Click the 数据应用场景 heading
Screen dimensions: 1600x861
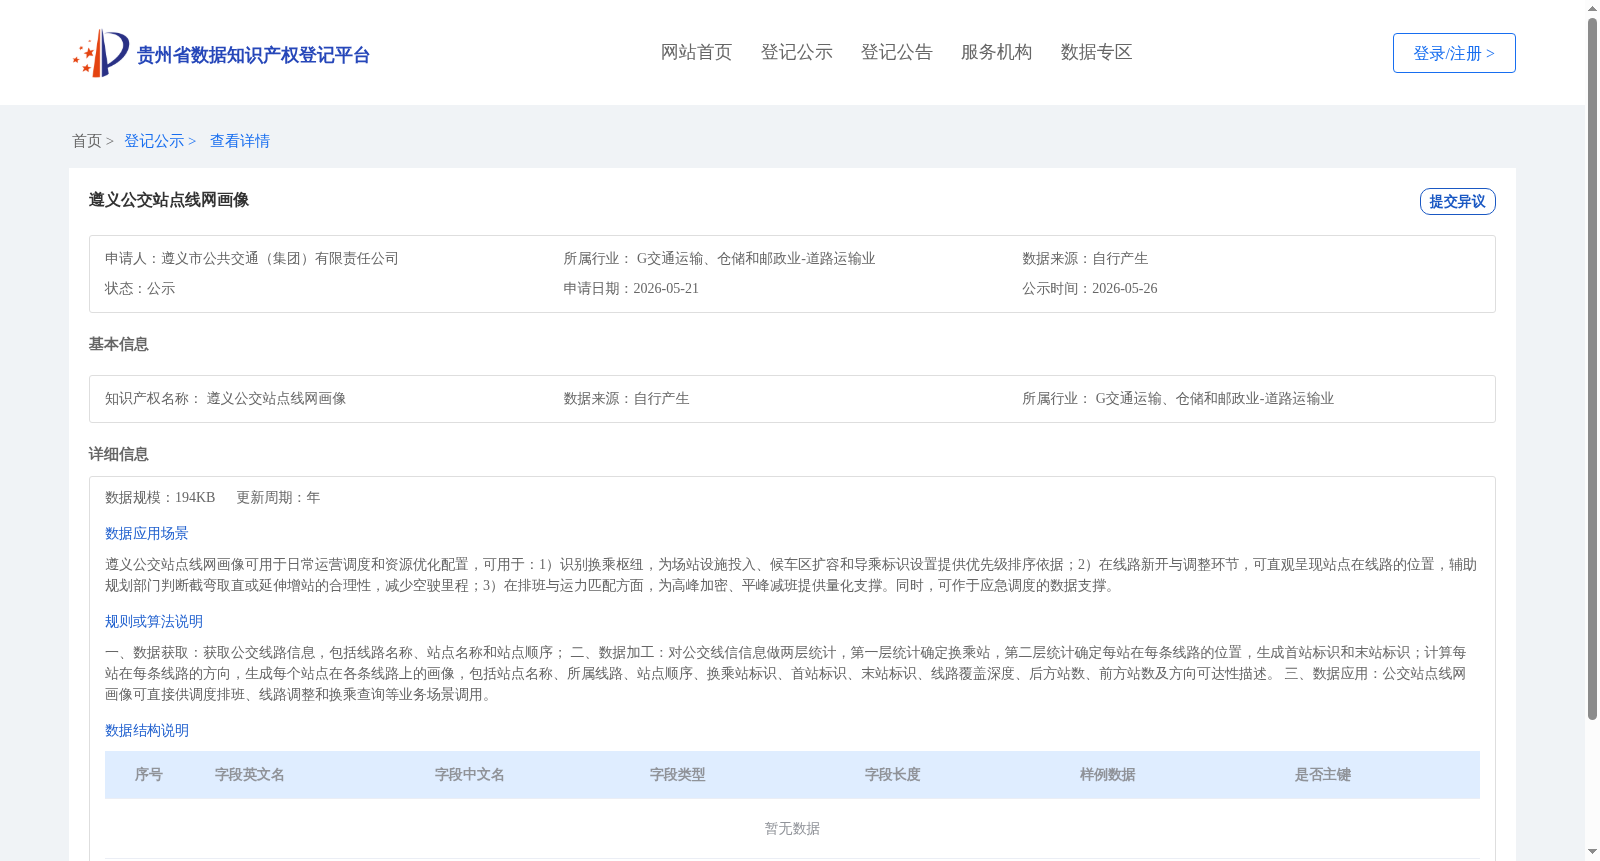[x=147, y=533]
